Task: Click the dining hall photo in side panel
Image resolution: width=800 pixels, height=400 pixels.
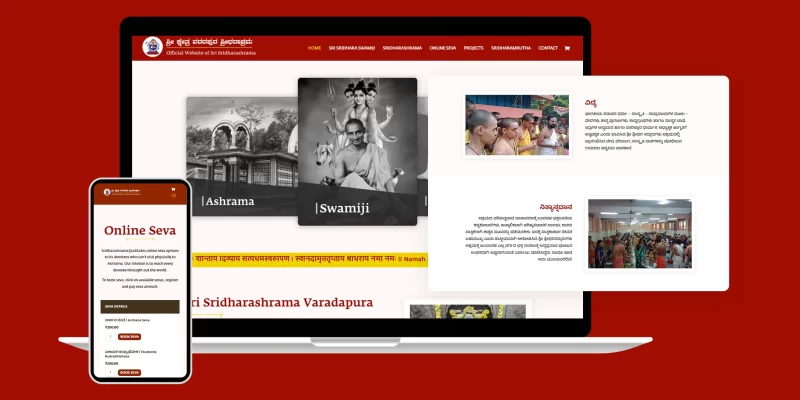Action: (640, 233)
